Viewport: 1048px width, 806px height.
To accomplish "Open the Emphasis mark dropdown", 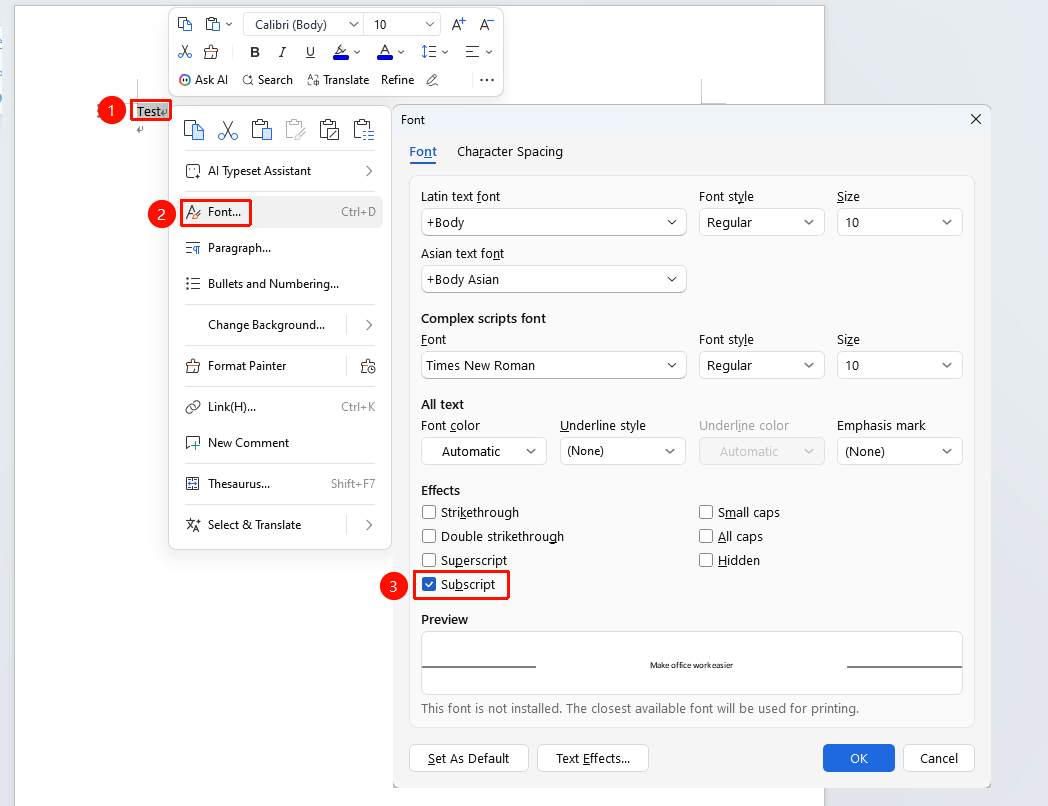I will coord(900,451).
